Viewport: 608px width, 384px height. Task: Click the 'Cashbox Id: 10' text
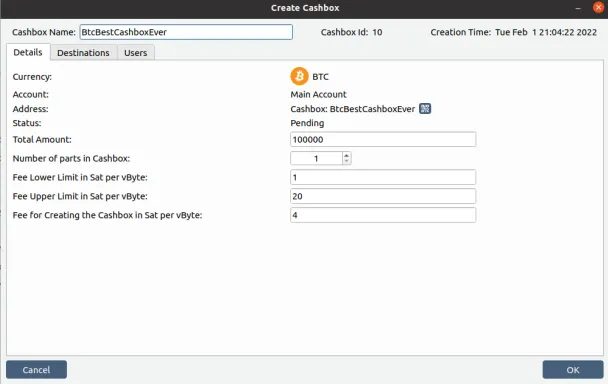351,32
